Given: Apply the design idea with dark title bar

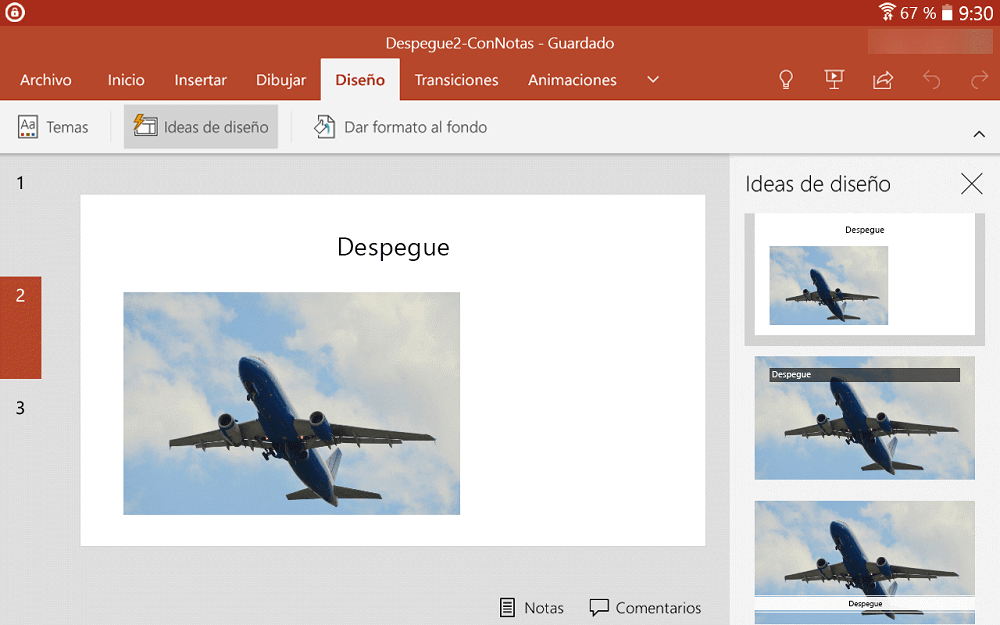Looking at the screenshot, I should (x=864, y=418).
